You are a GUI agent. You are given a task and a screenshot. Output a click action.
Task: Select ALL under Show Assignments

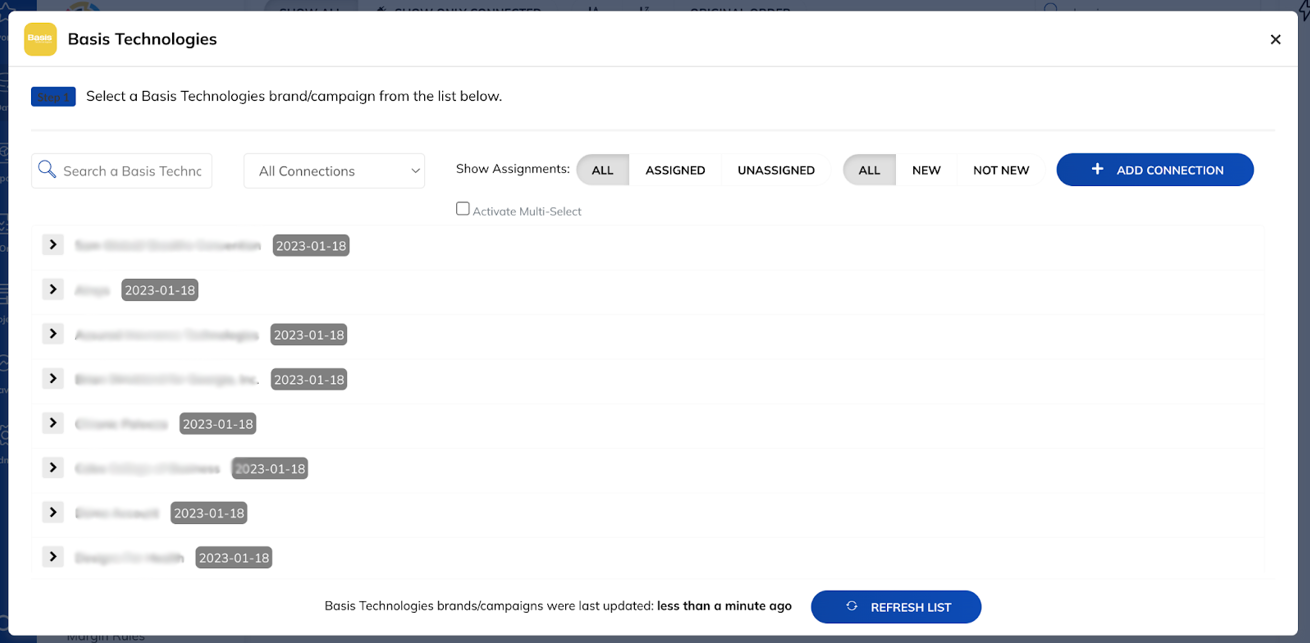tap(602, 170)
